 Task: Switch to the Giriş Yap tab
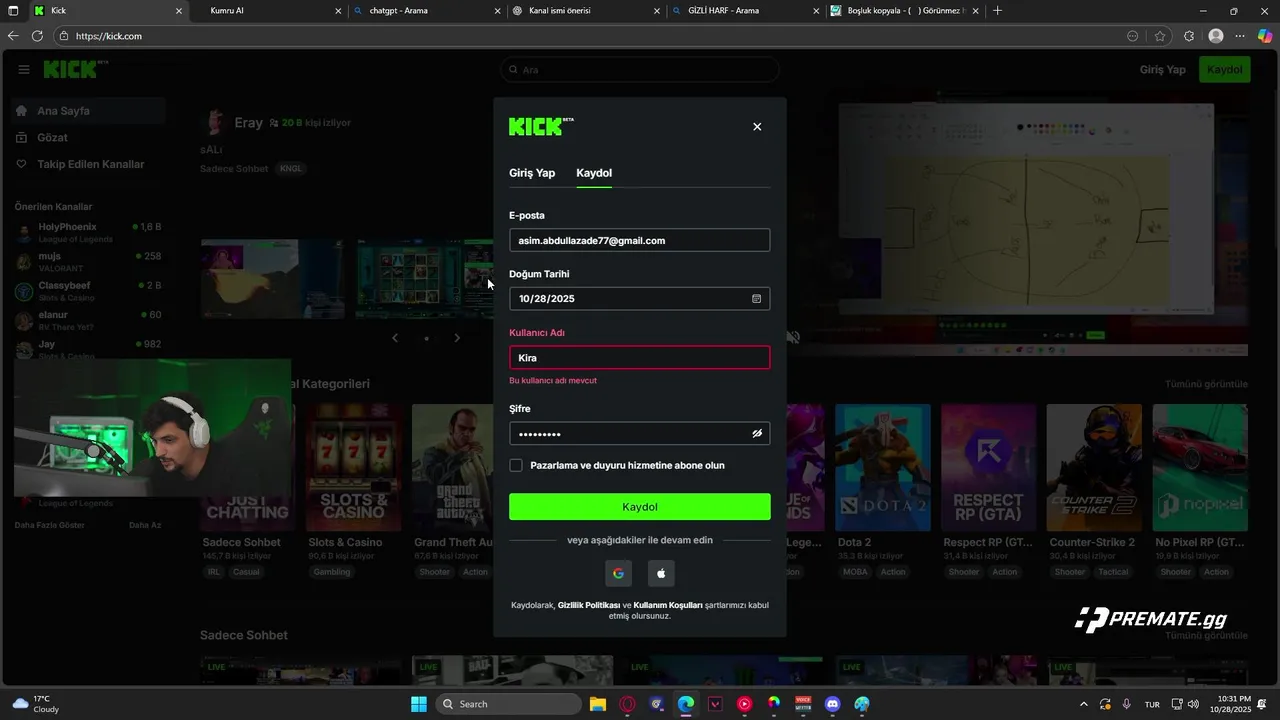(532, 173)
